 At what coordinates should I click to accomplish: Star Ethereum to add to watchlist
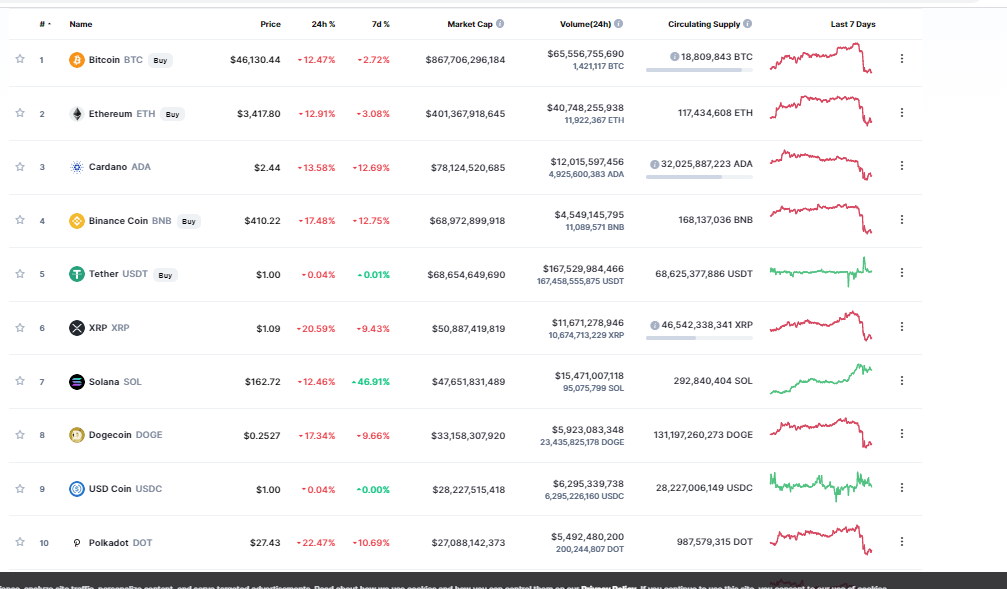(20, 113)
